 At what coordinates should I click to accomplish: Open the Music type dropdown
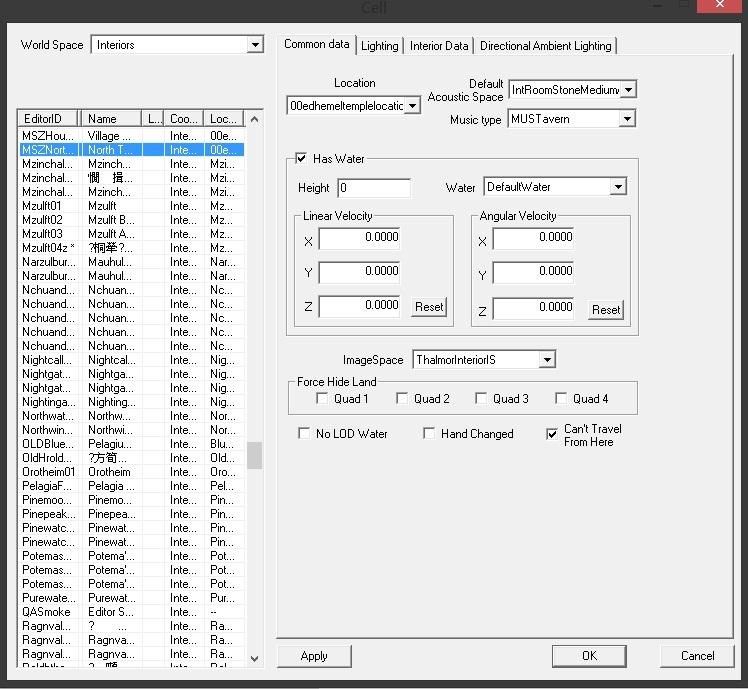click(x=627, y=119)
